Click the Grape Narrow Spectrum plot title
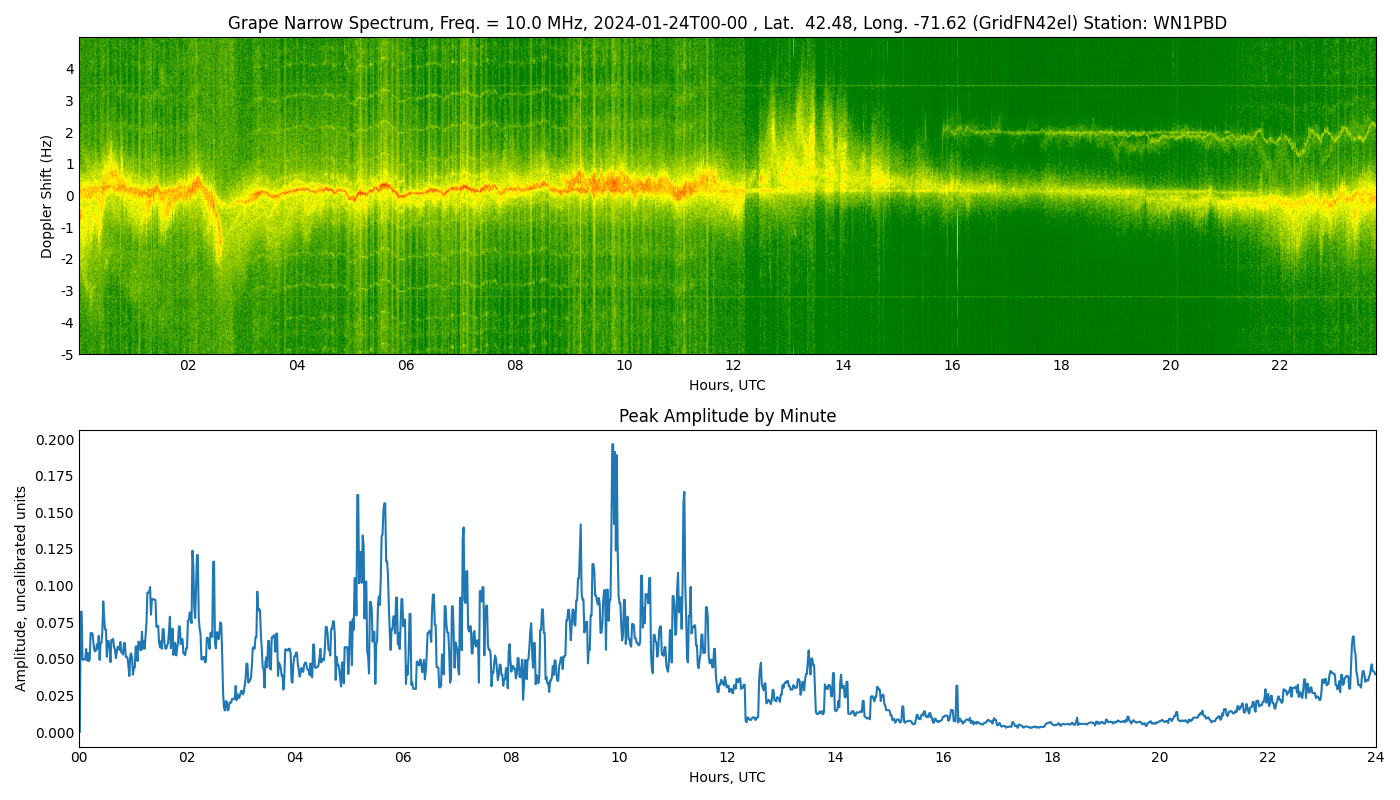The width and height of the screenshot is (1400, 800). pos(727,23)
